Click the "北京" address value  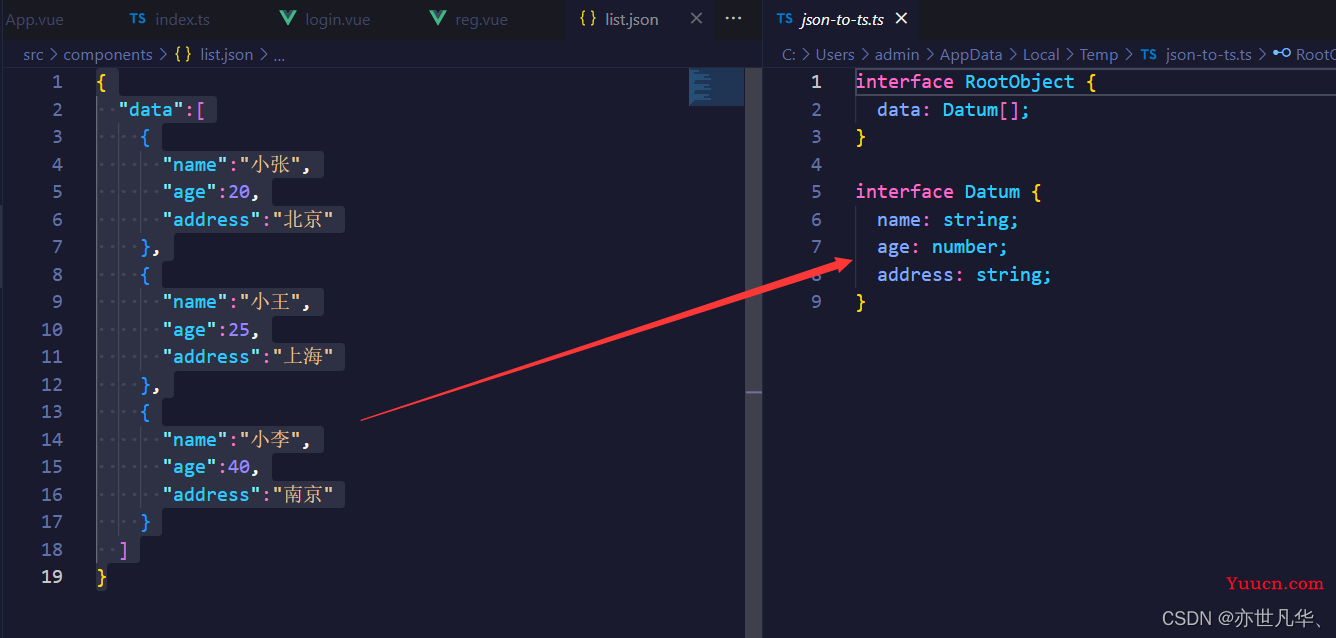tap(304, 220)
